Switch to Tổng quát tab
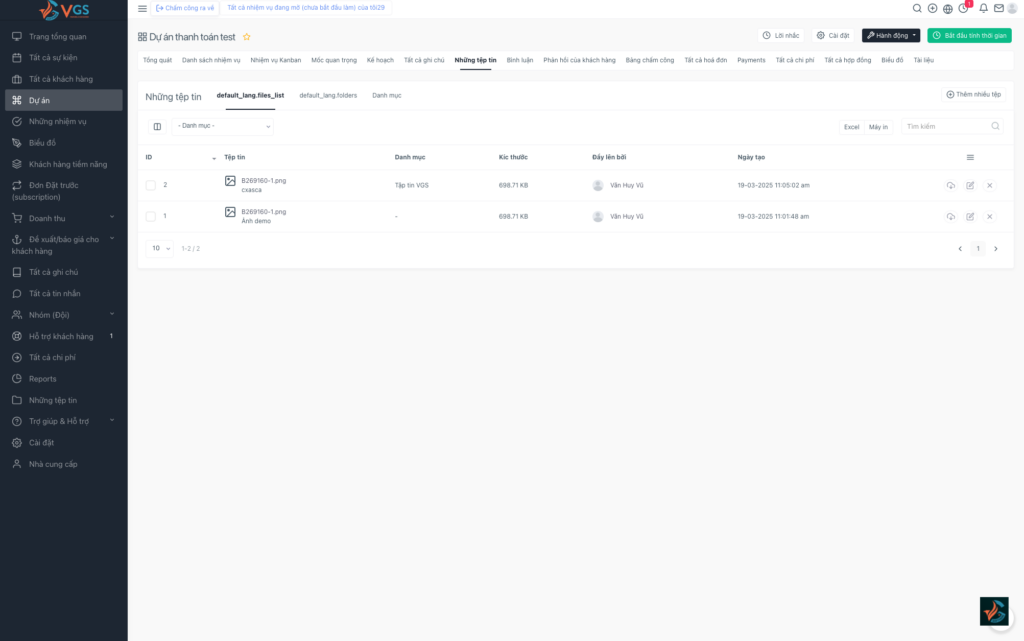Screen dimensions: 1024x641 (x=157, y=60)
